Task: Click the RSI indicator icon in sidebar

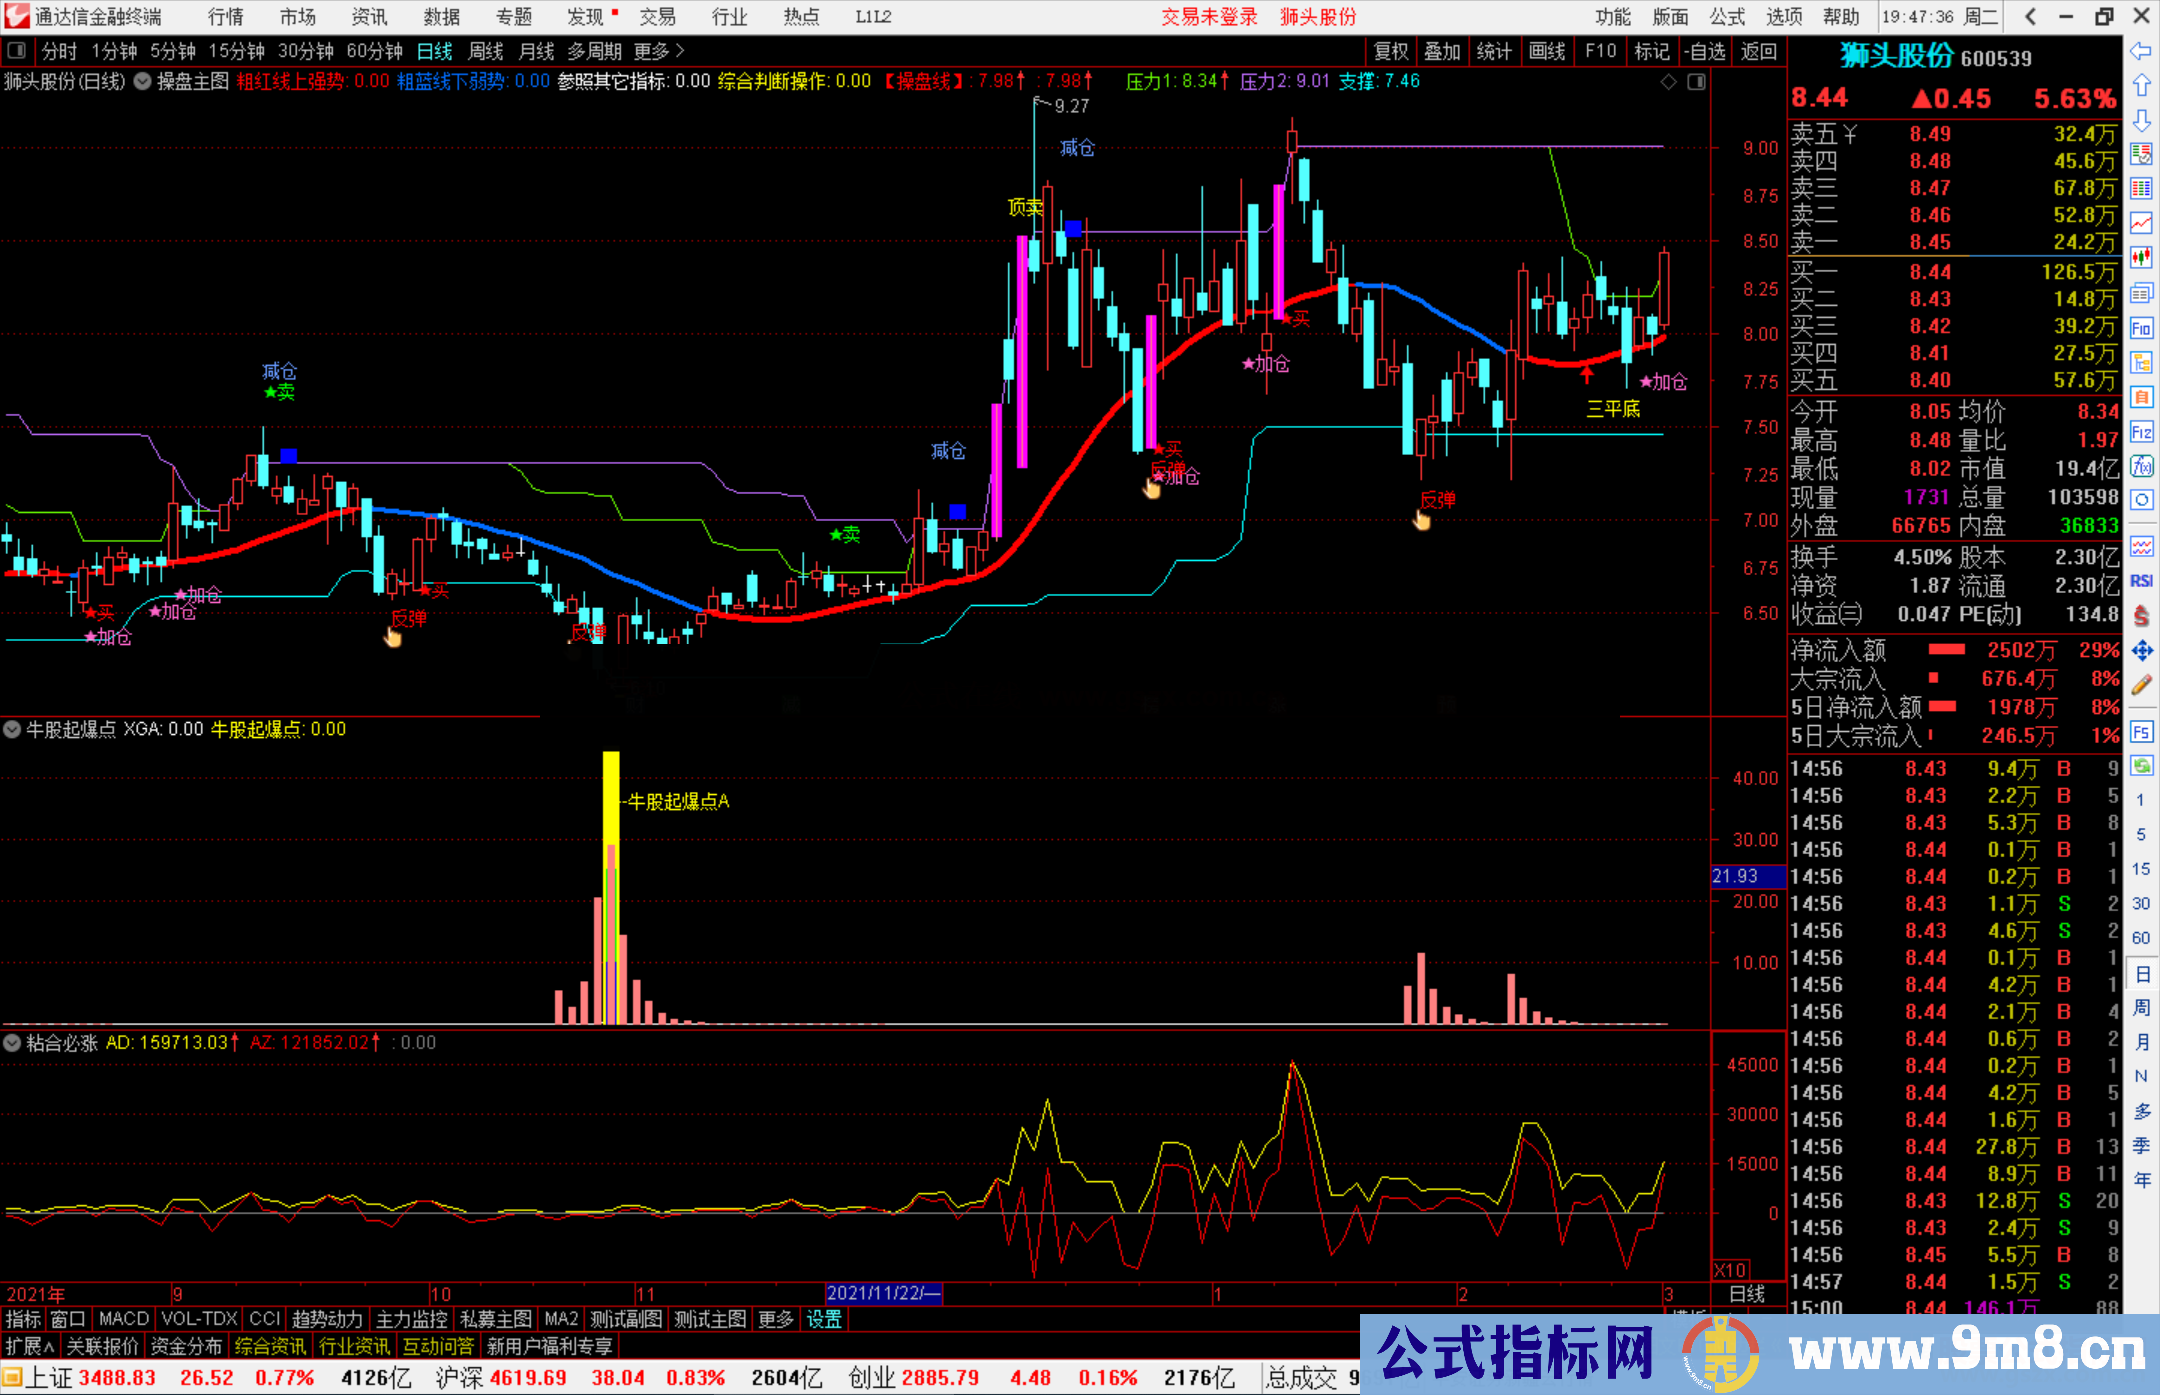Action: click(2141, 581)
